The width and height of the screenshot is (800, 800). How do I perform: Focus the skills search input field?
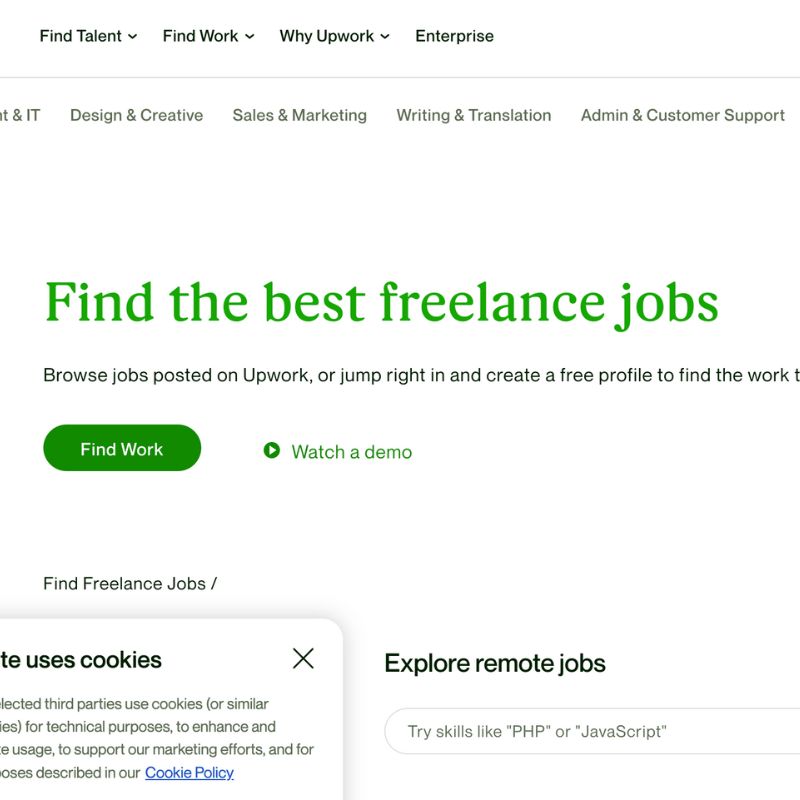click(590, 731)
